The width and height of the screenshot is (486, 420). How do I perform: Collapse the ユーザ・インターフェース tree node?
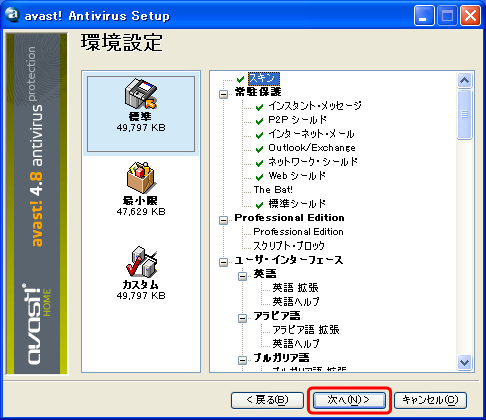coord(223,262)
